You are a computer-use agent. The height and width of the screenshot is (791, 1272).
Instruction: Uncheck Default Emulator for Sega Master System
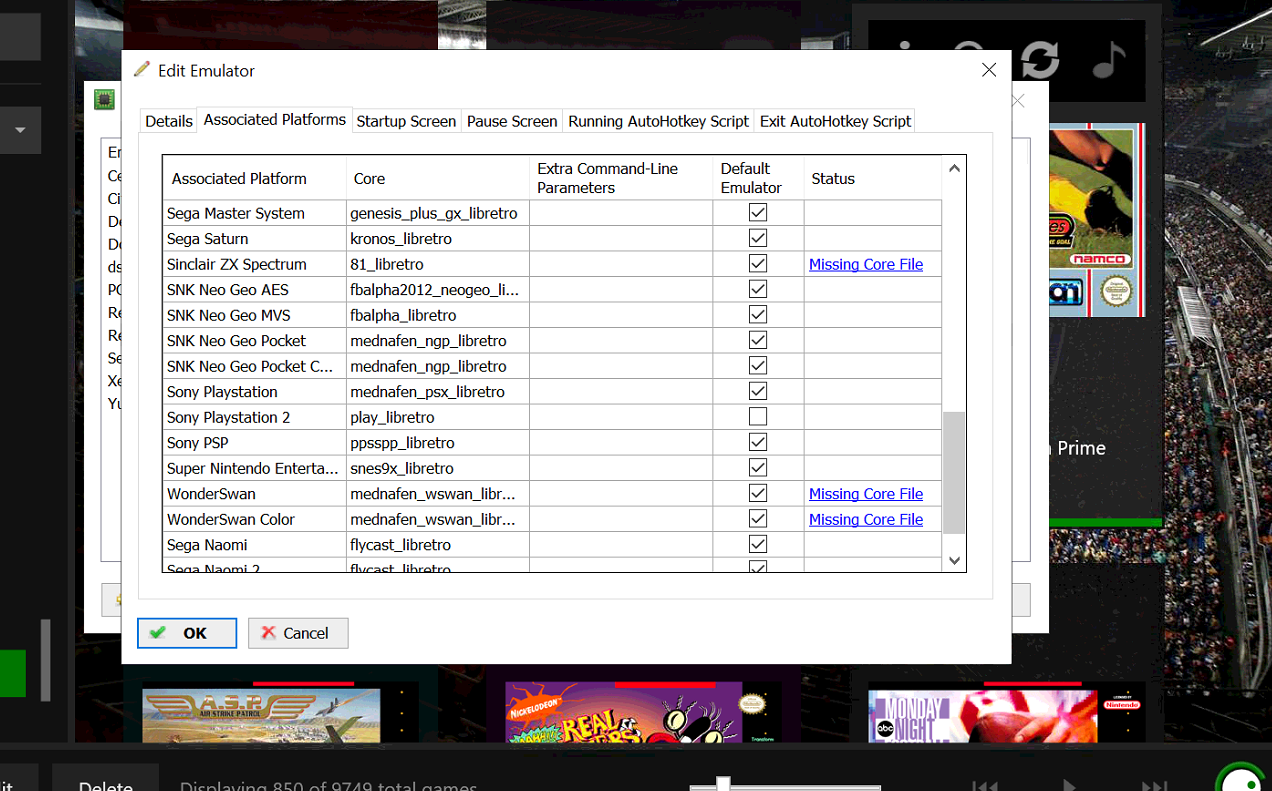pyautogui.click(x=758, y=213)
